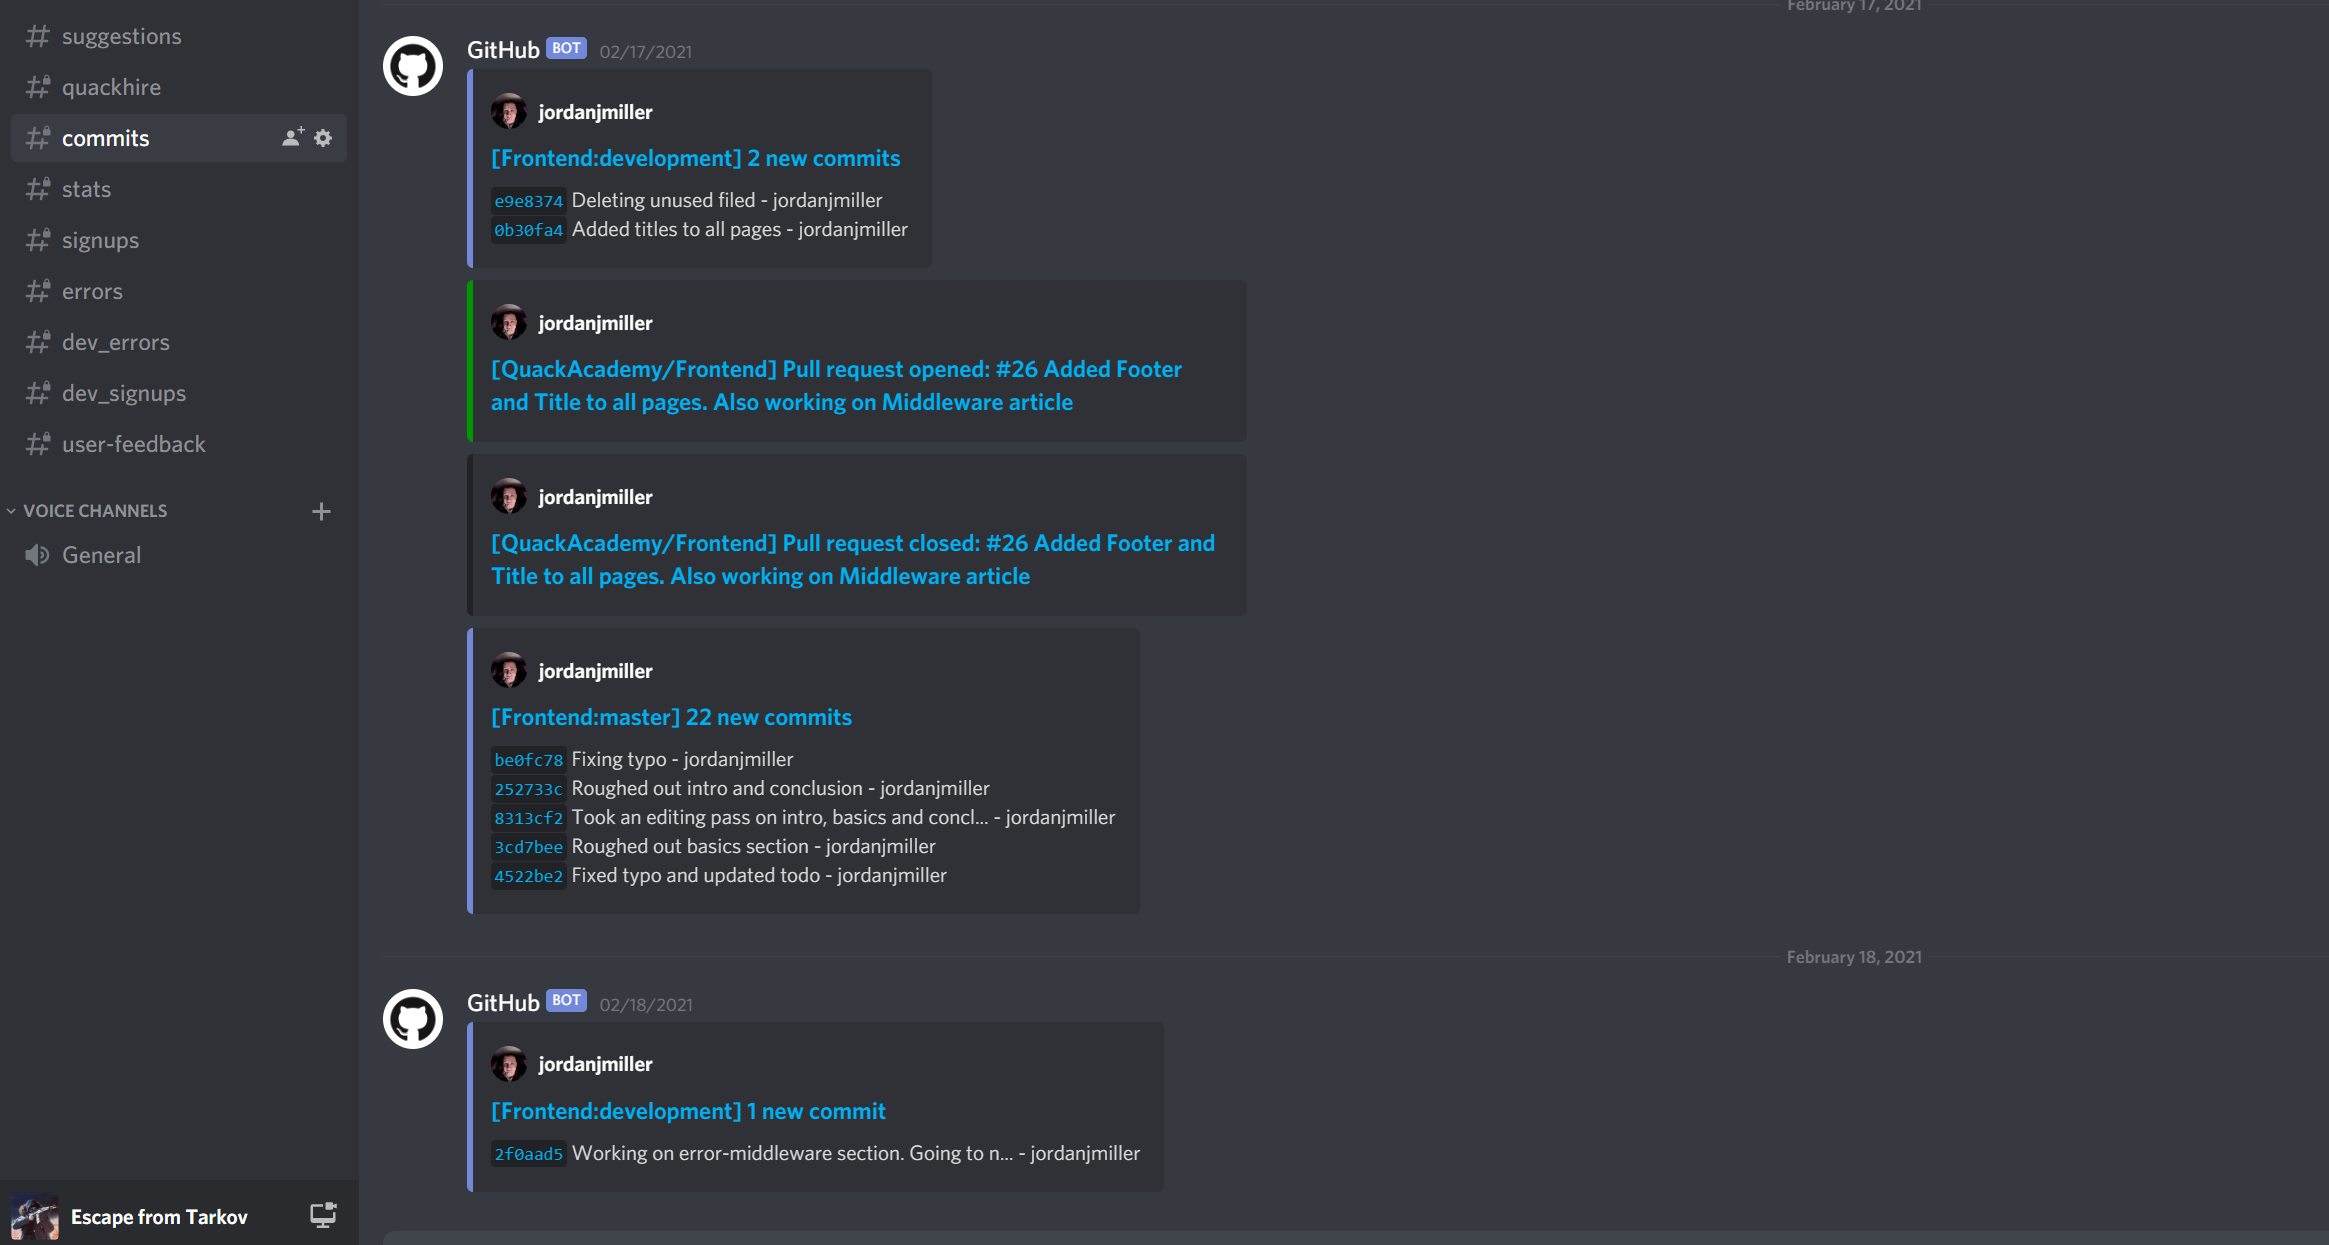Open the suggestions channel
Viewport: 2329px width, 1245px height.
point(121,36)
